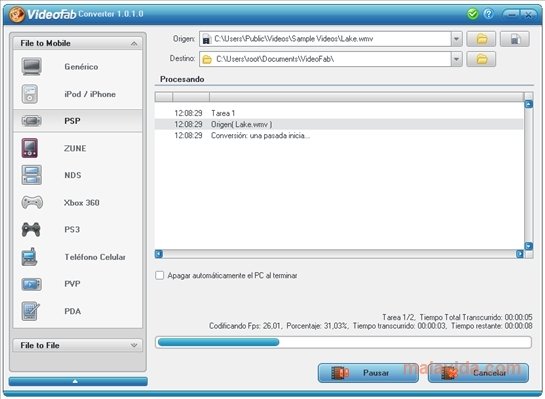Click the log scroll down arrow
The width and height of the screenshot is (545, 399).
click(x=529, y=246)
